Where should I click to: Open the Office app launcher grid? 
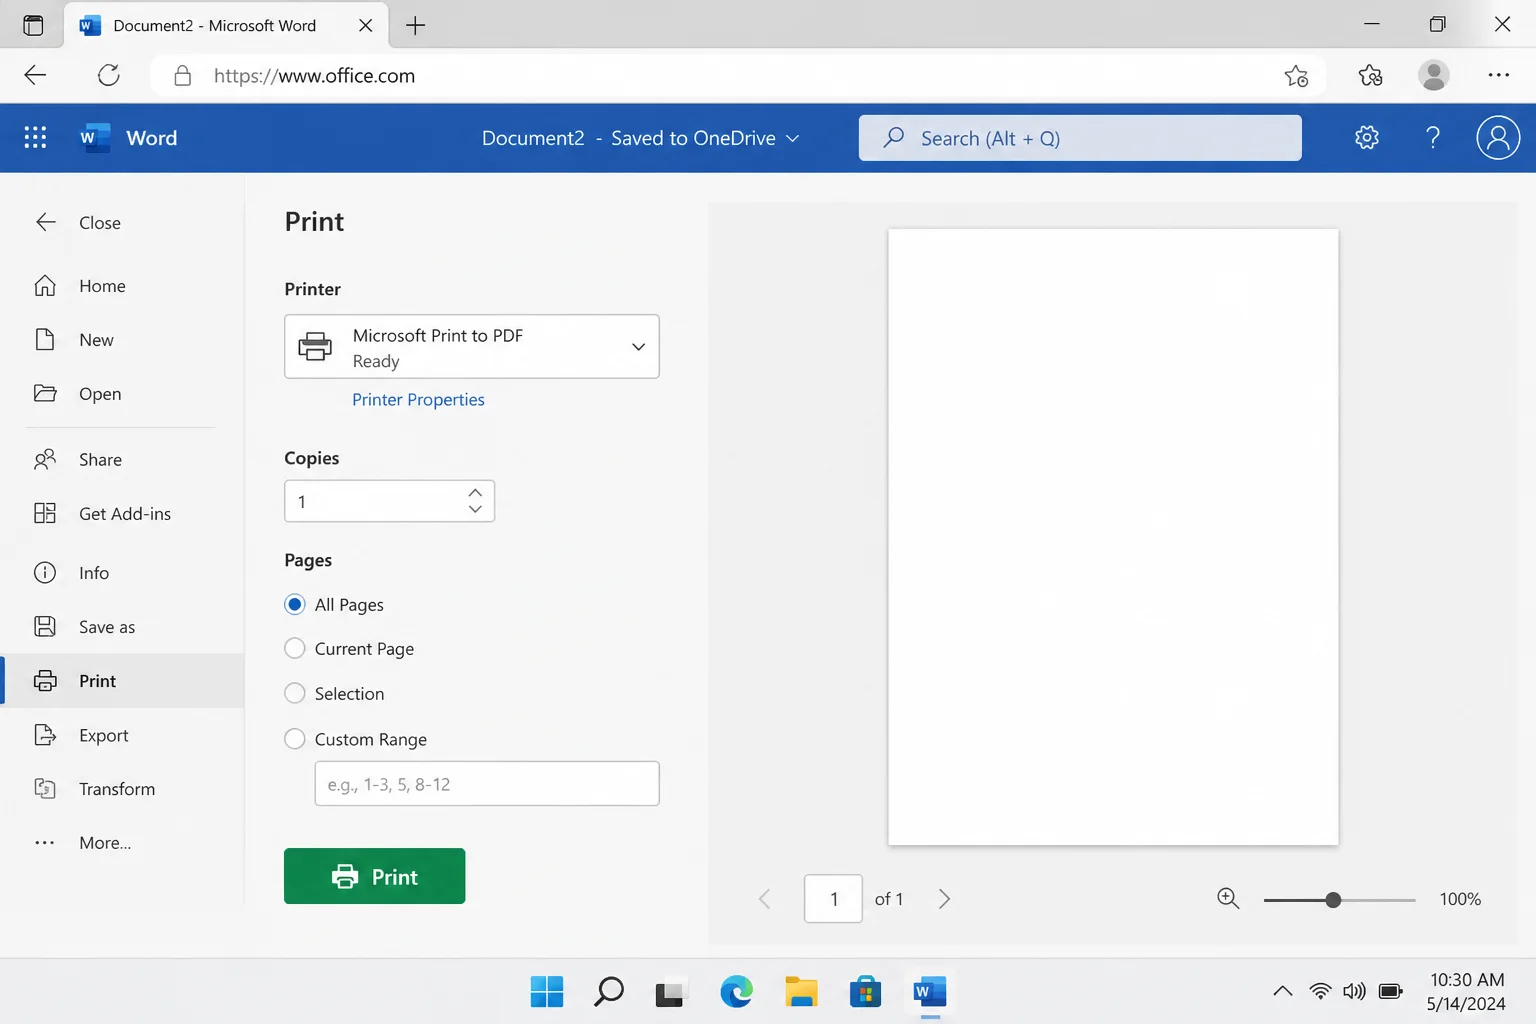click(x=35, y=138)
